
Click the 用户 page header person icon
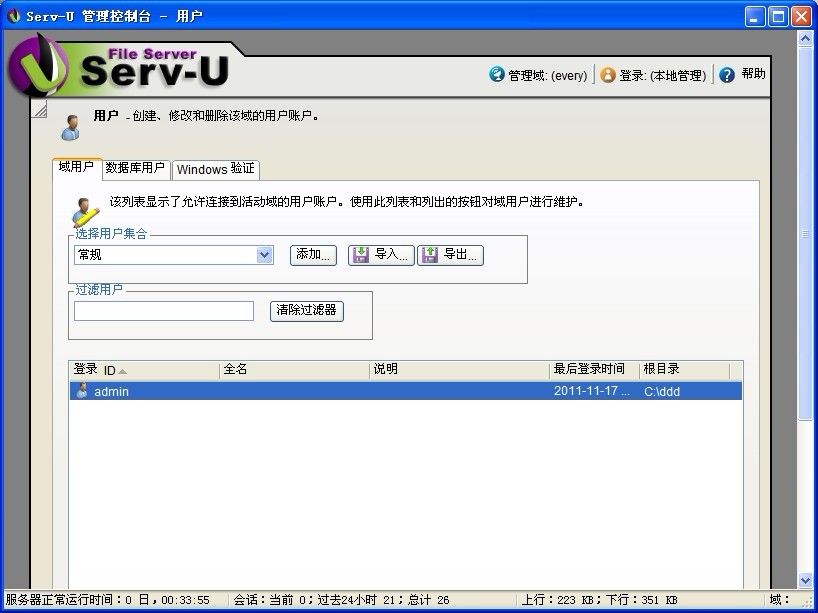[x=70, y=128]
